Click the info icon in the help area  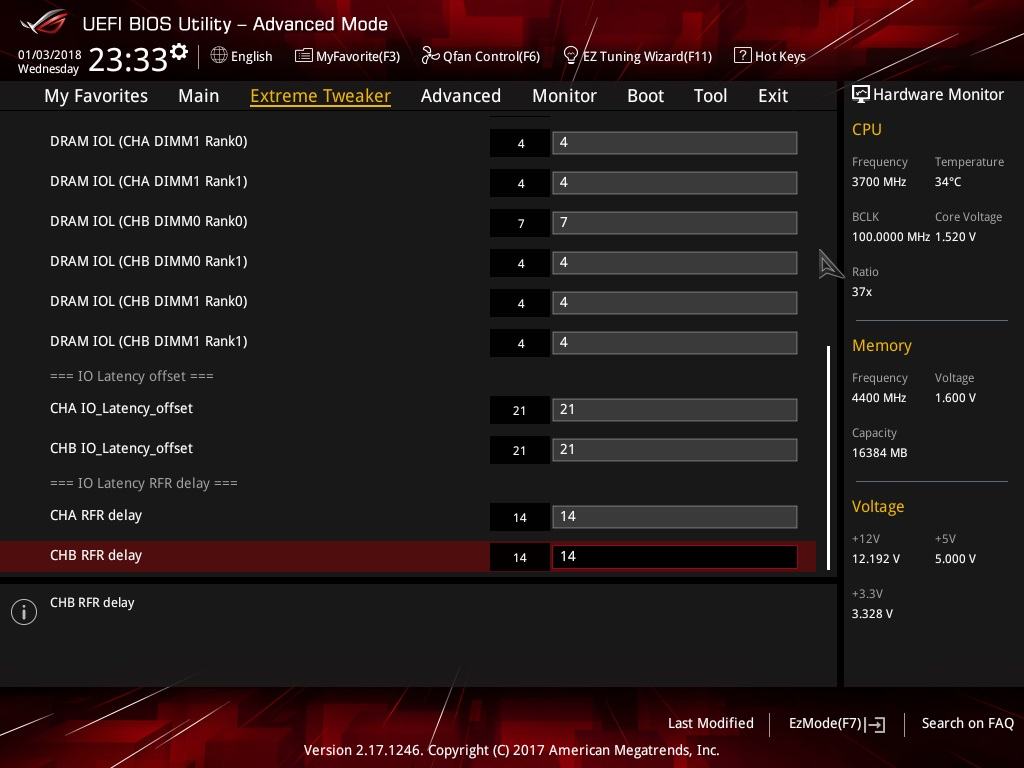point(24,612)
